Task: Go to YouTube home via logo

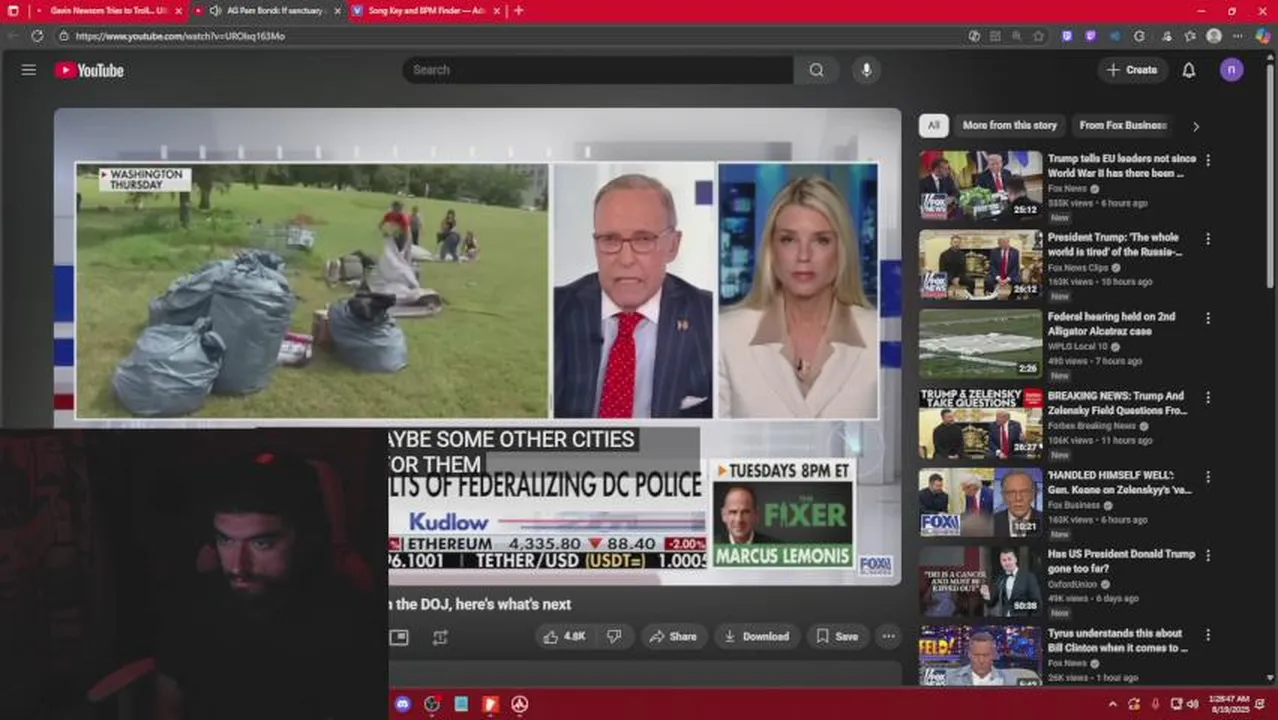Action: coord(89,70)
